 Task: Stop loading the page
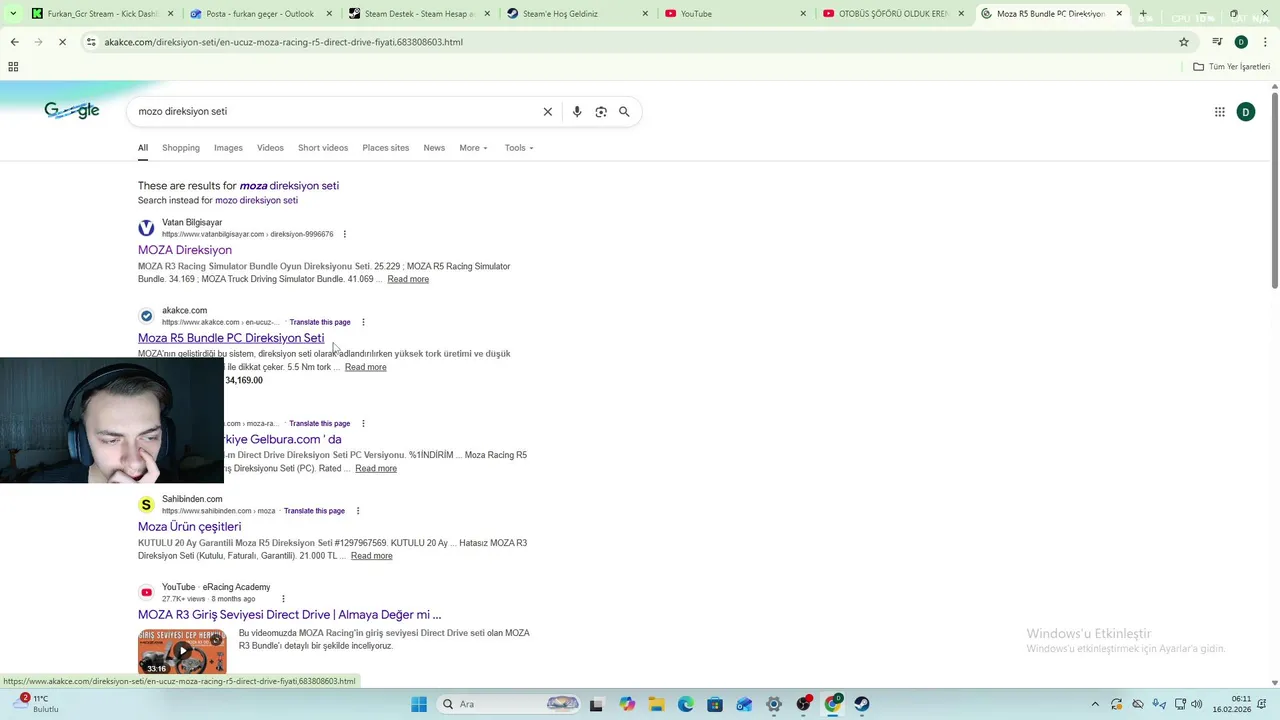tap(62, 42)
